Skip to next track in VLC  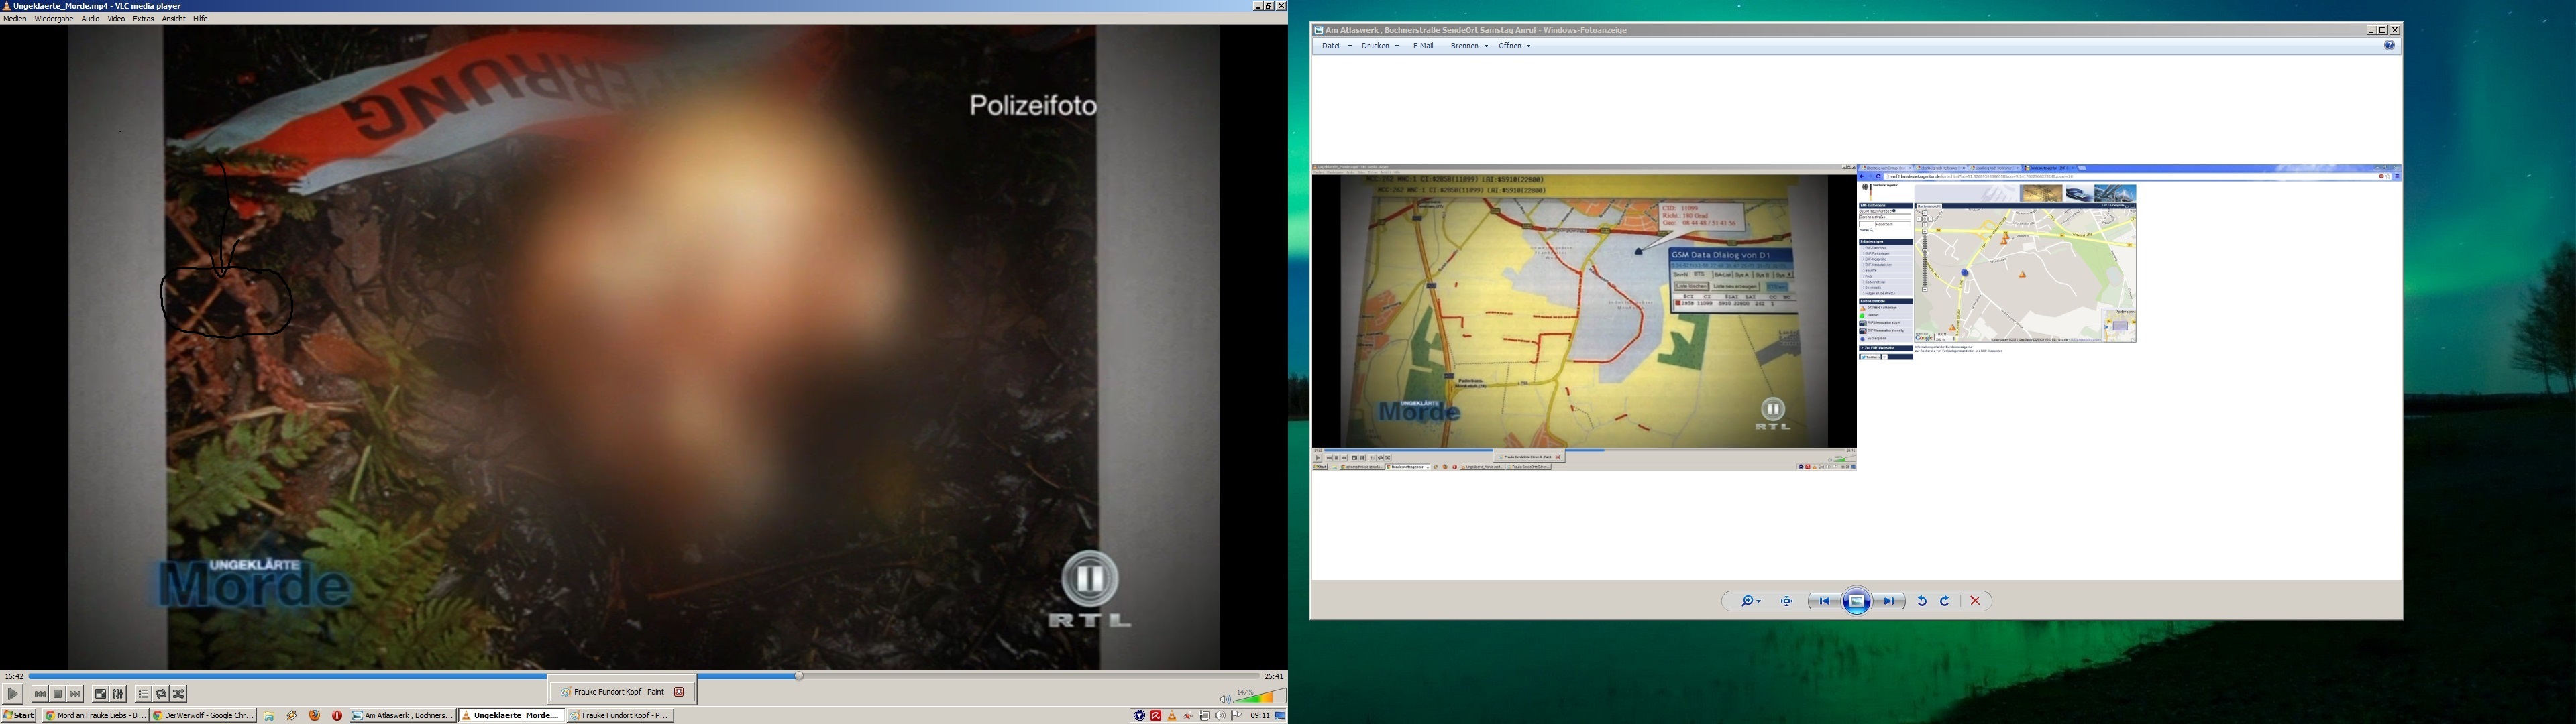pyautogui.click(x=76, y=694)
